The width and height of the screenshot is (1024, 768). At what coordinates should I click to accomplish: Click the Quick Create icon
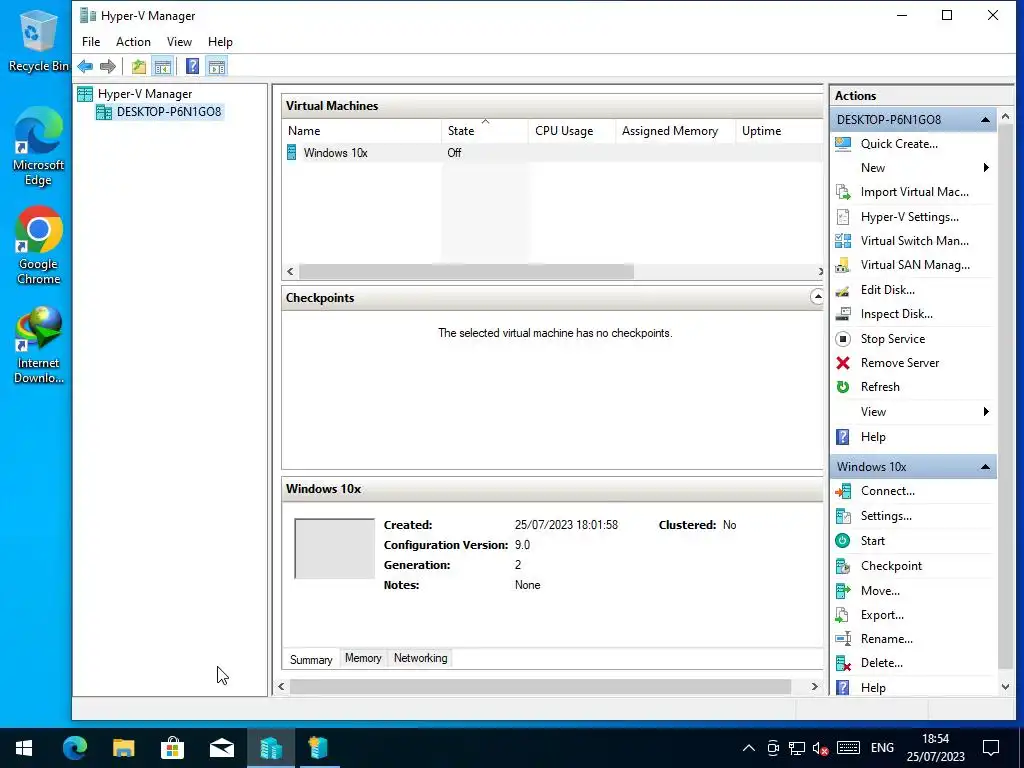[843, 144]
